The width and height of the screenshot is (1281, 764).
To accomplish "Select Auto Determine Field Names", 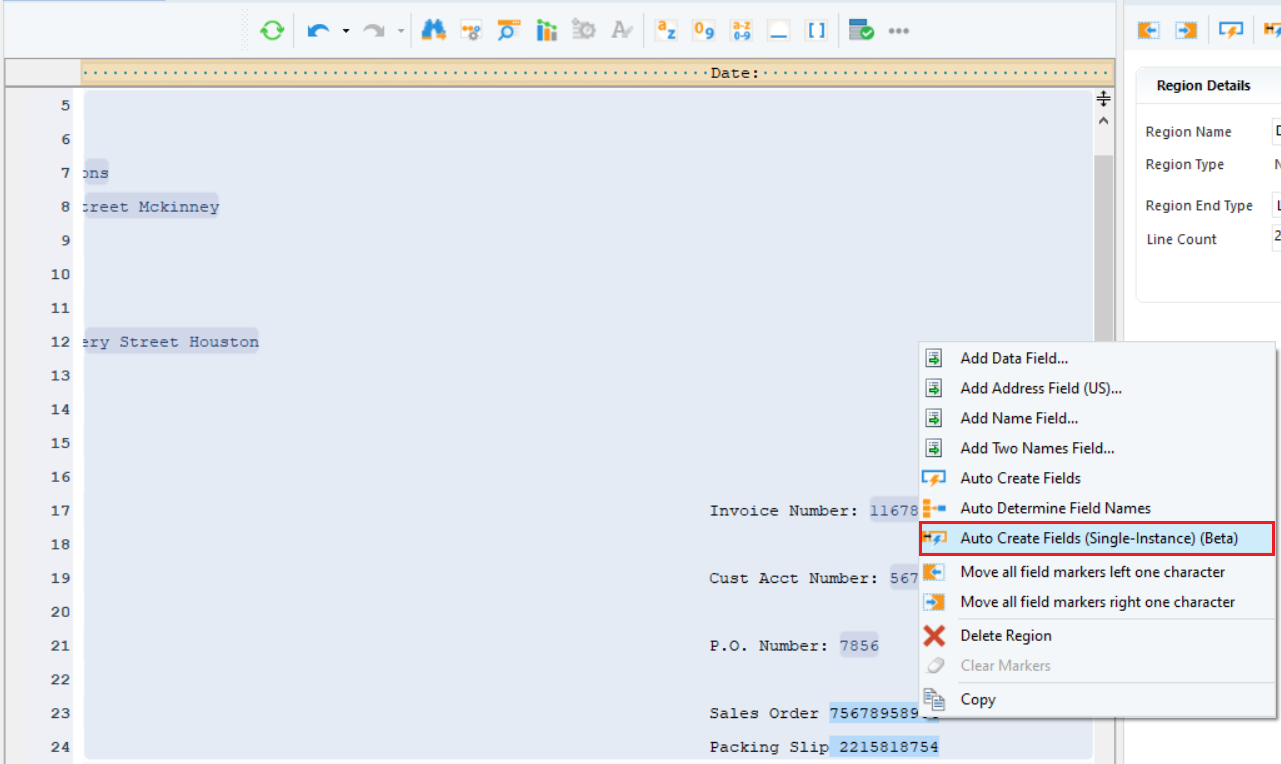I will (x=1055, y=508).
